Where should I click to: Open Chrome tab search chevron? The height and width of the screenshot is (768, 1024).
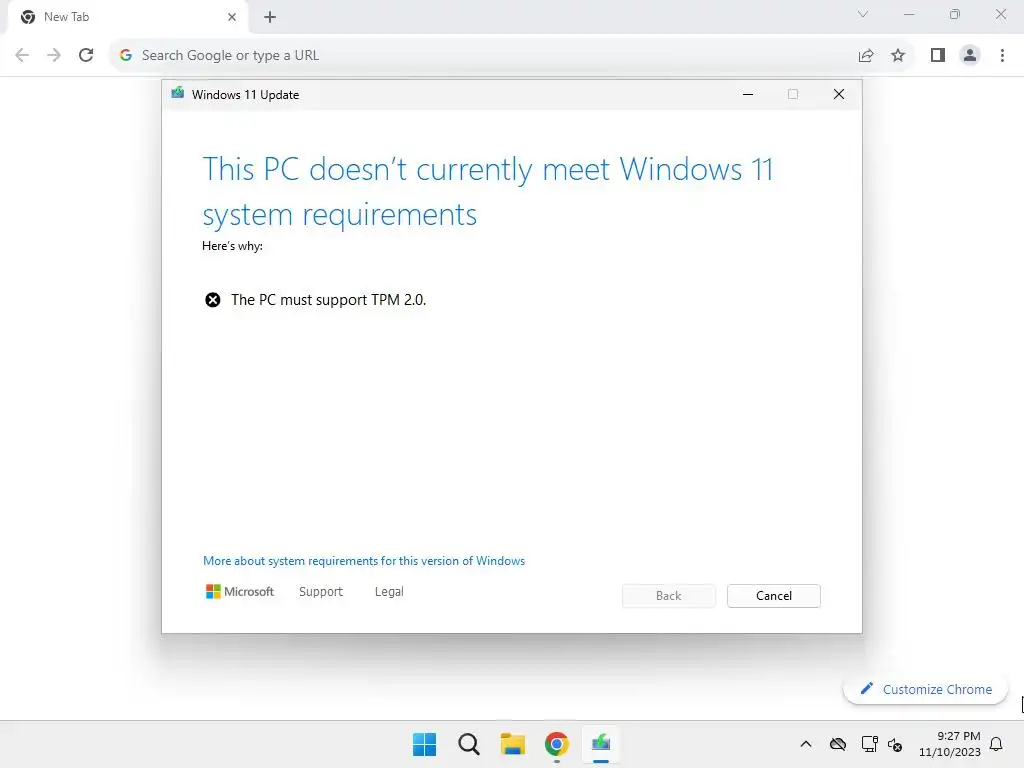tap(863, 14)
